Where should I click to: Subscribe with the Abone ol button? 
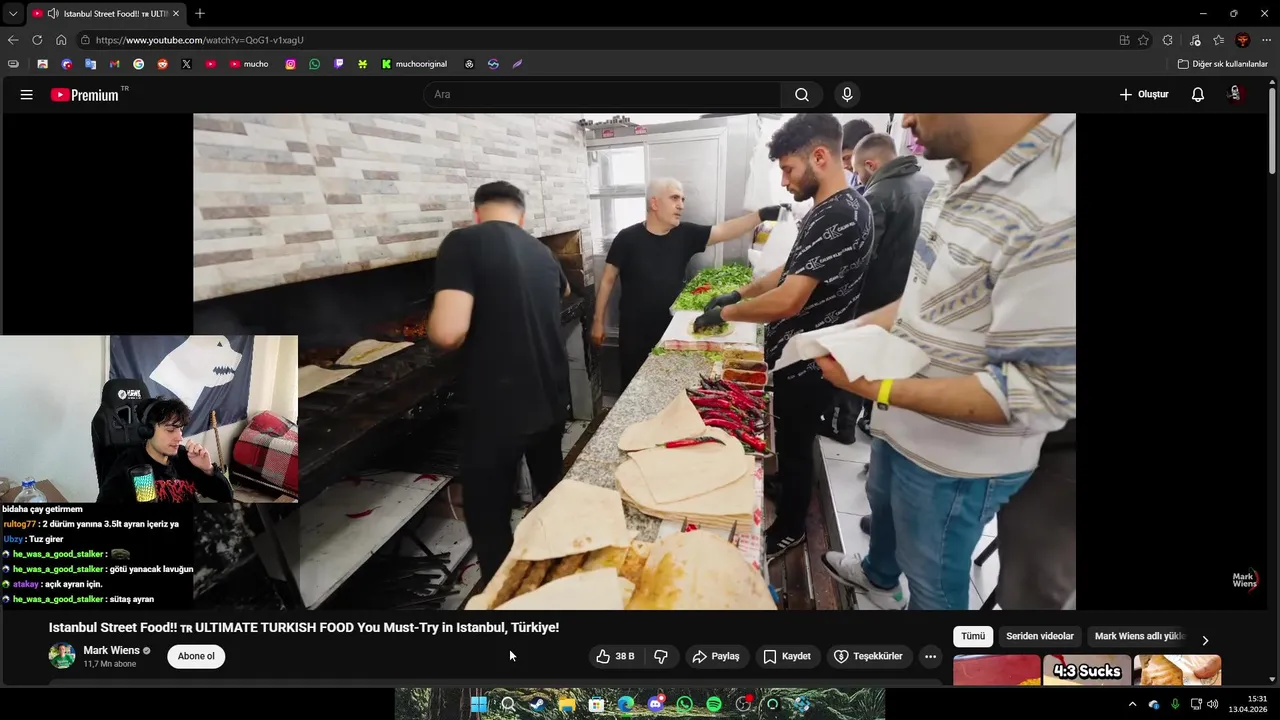(x=196, y=656)
